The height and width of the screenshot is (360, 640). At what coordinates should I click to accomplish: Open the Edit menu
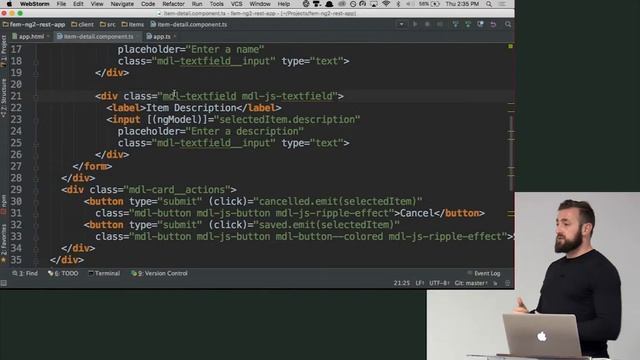78,4
